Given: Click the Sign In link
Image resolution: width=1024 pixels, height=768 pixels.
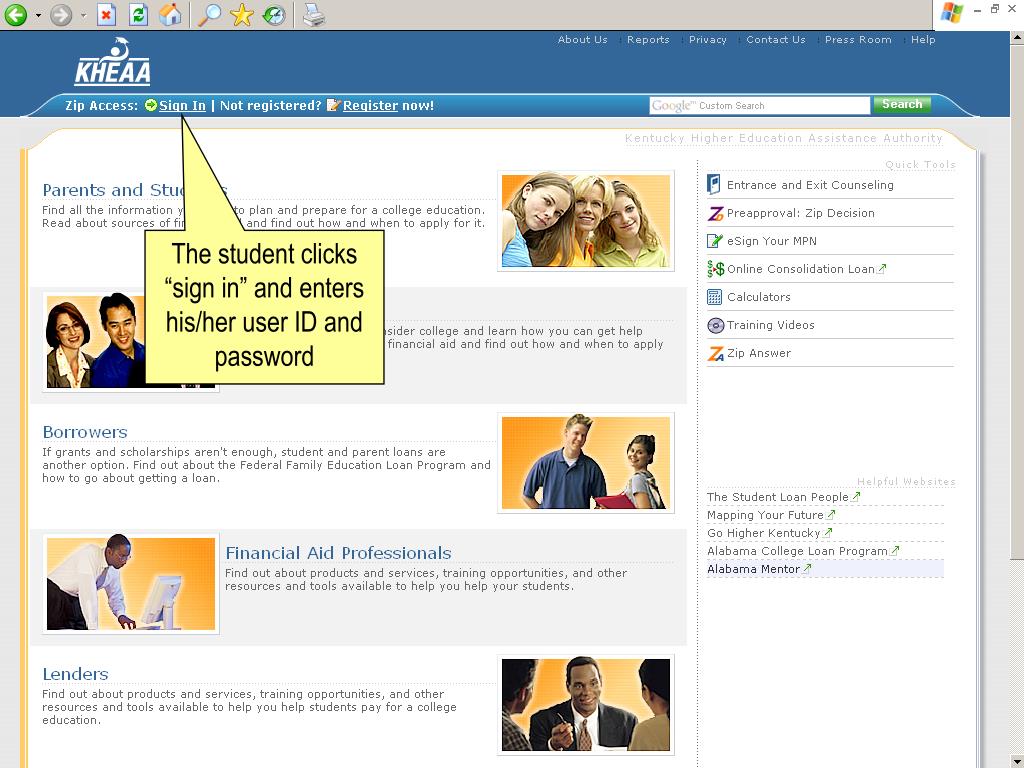Looking at the screenshot, I should (182, 106).
